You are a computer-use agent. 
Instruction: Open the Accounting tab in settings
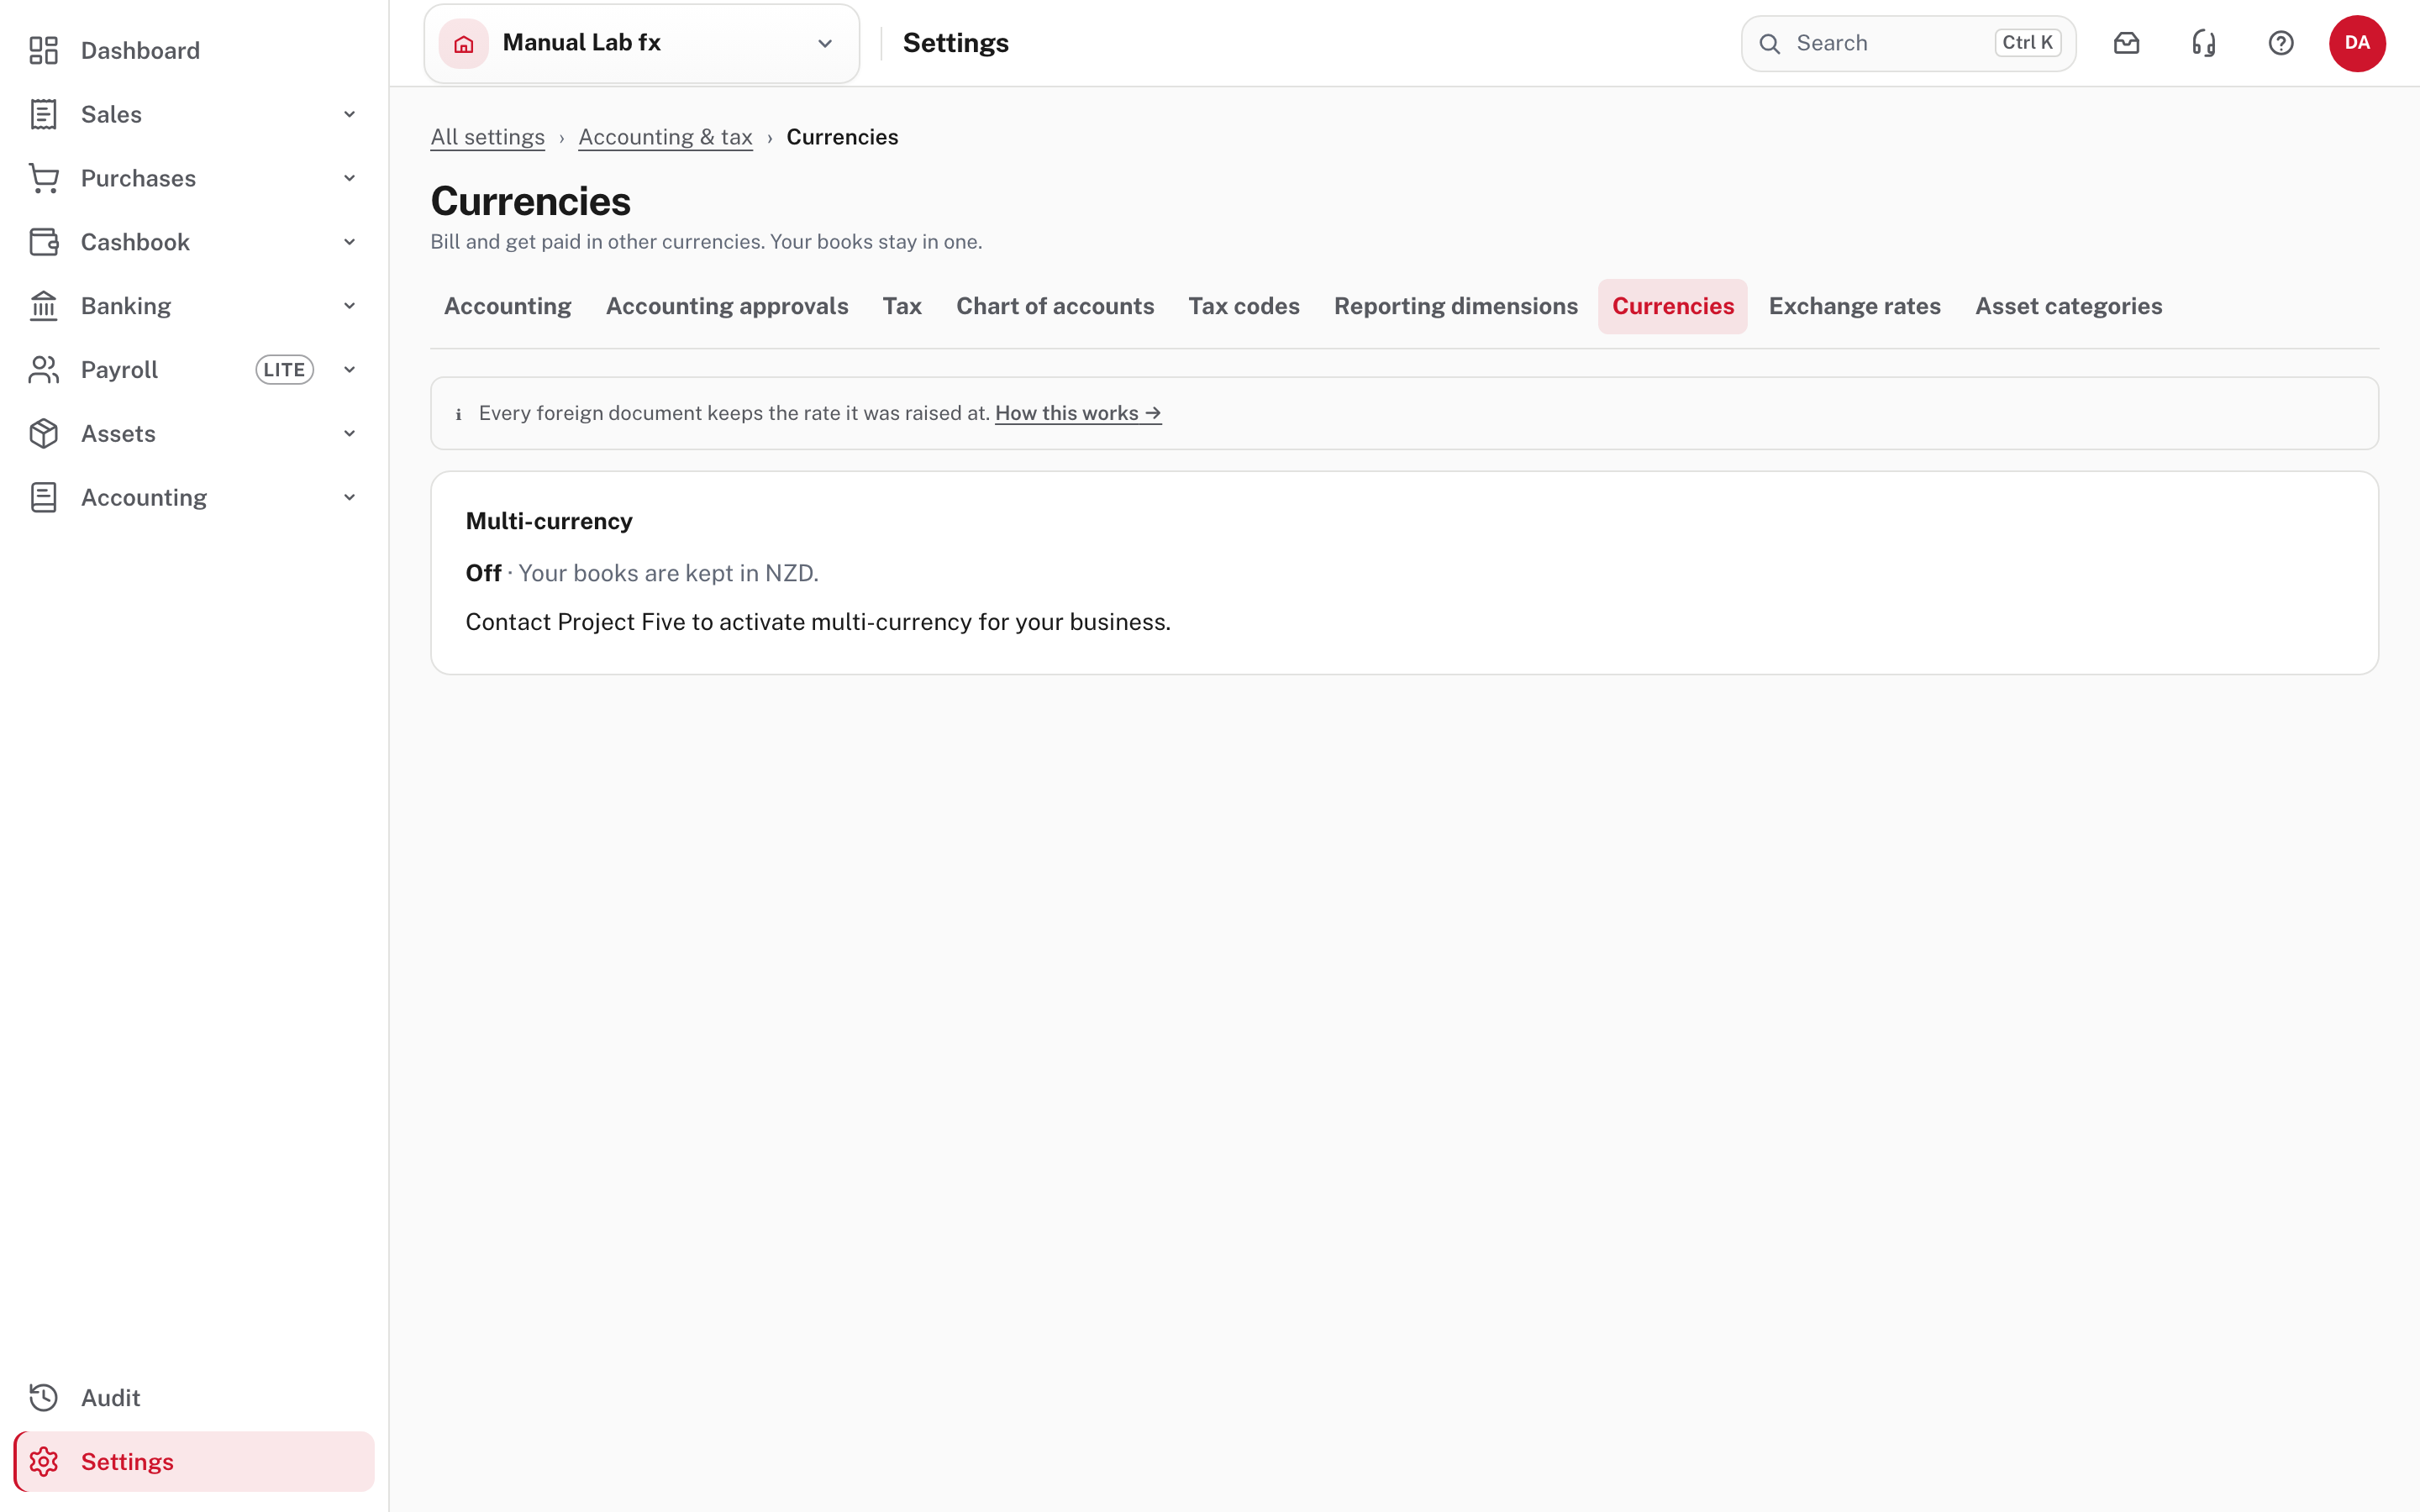pos(508,306)
